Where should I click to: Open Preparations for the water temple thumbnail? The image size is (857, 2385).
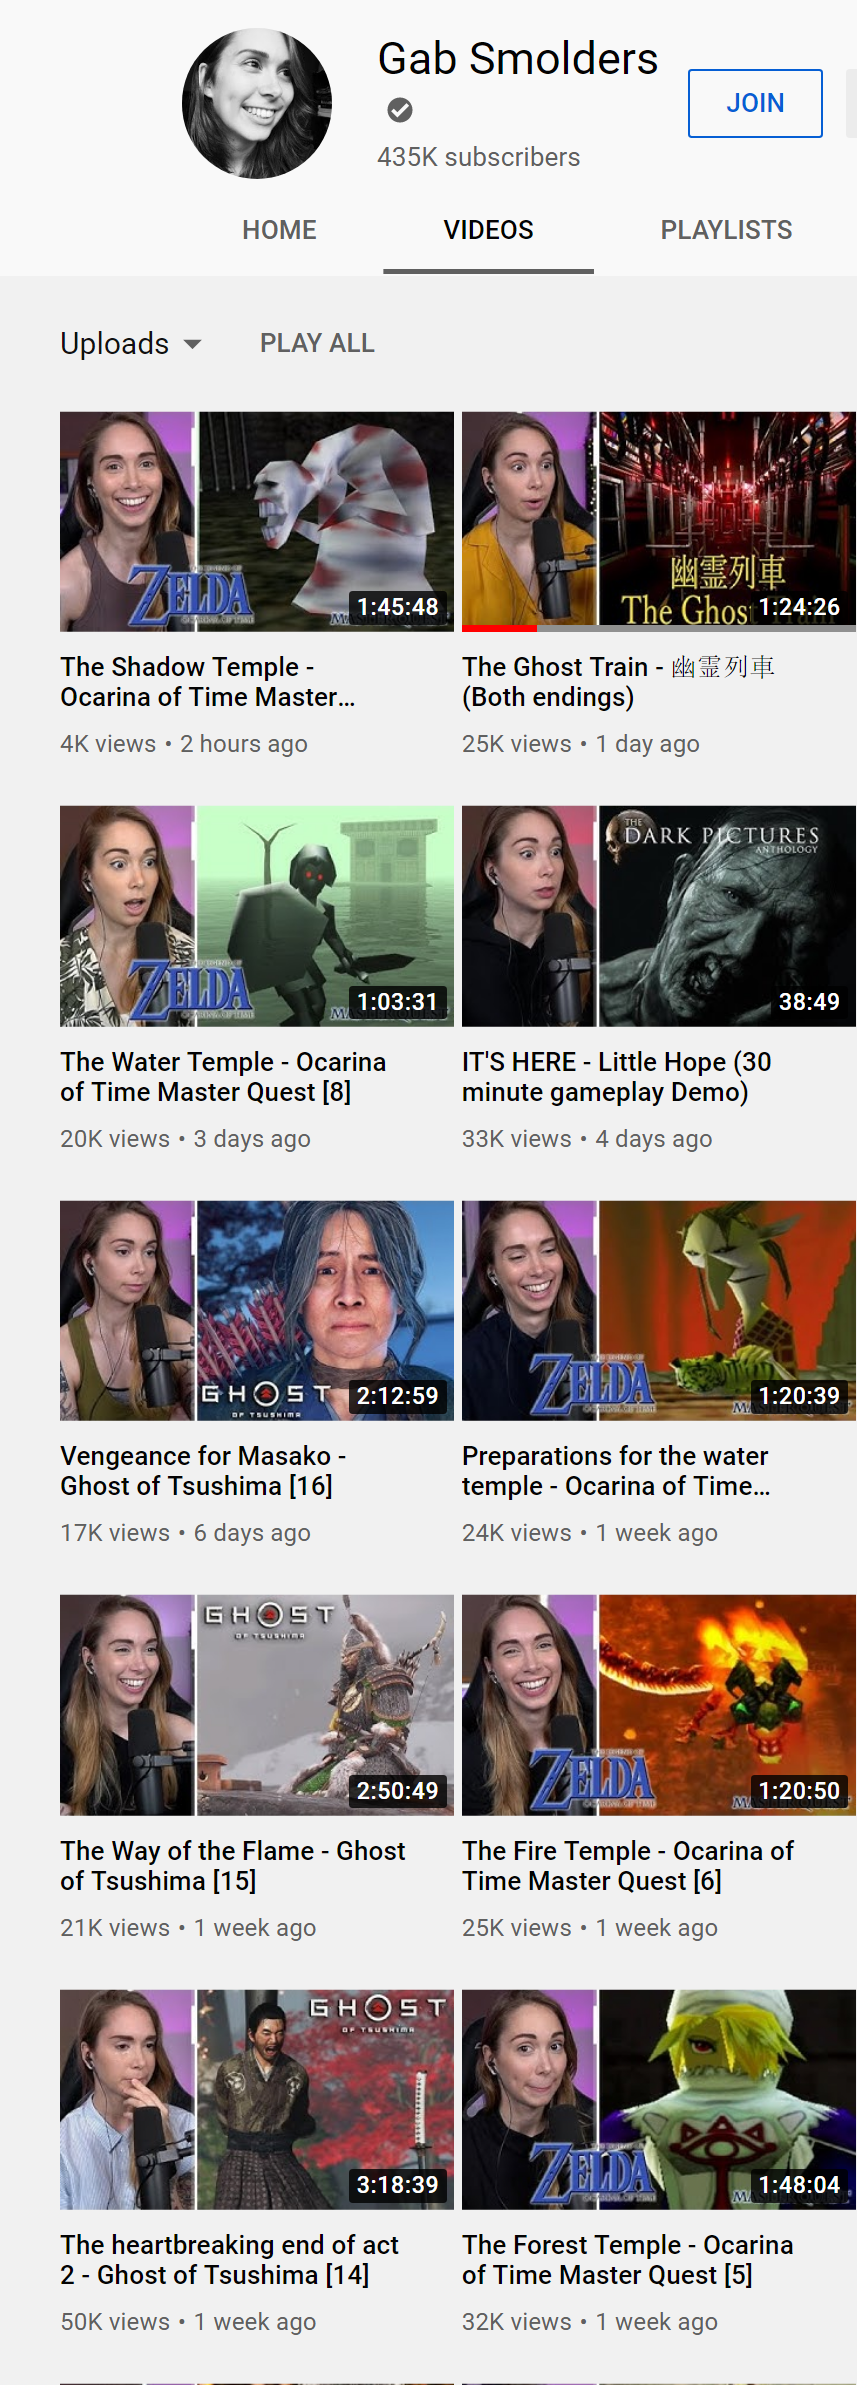coord(659,1311)
